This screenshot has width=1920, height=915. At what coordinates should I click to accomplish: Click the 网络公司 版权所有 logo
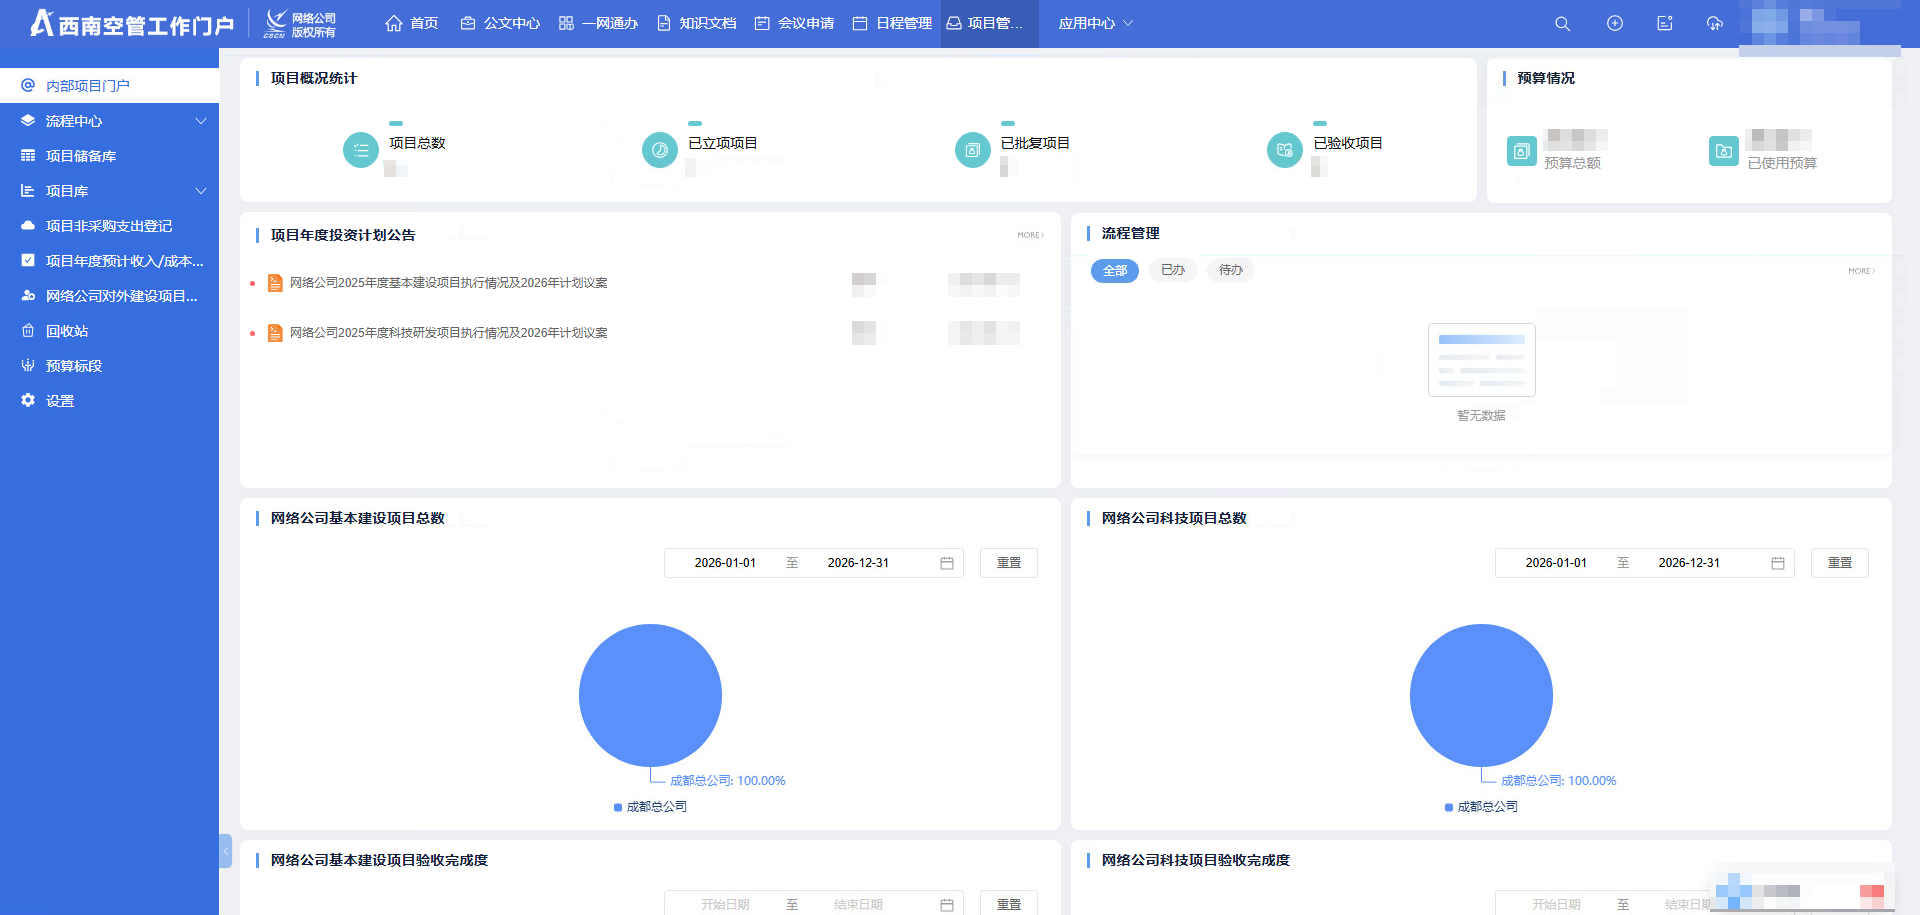pos(301,24)
